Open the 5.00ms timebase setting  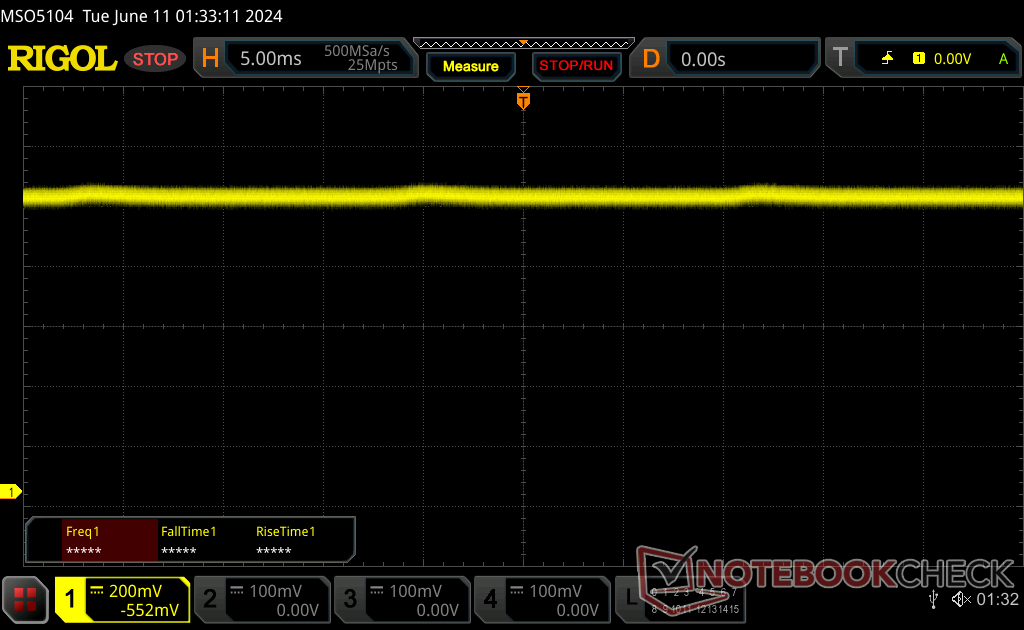click(270, 59)
